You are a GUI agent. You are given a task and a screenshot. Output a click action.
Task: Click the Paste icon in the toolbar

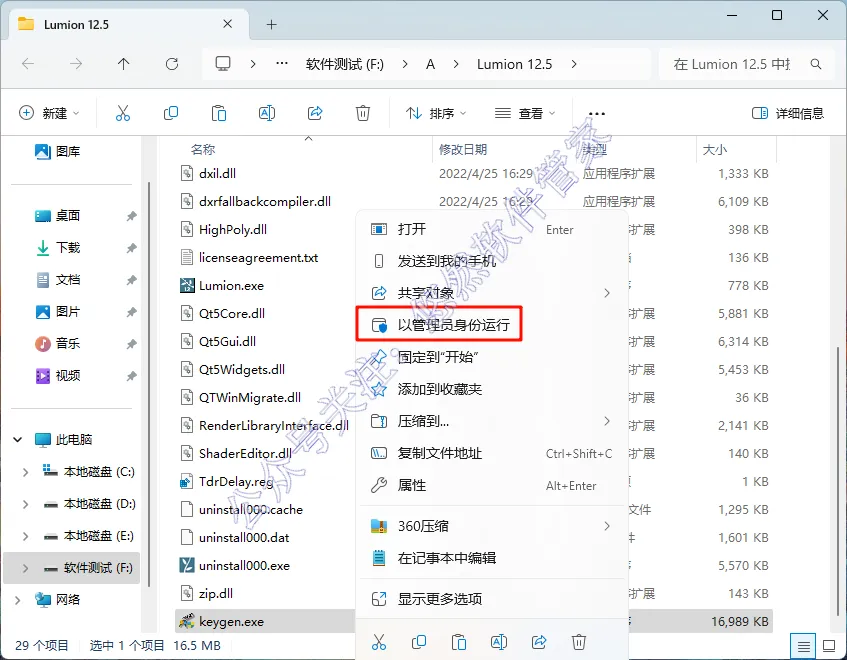point(219,113)
